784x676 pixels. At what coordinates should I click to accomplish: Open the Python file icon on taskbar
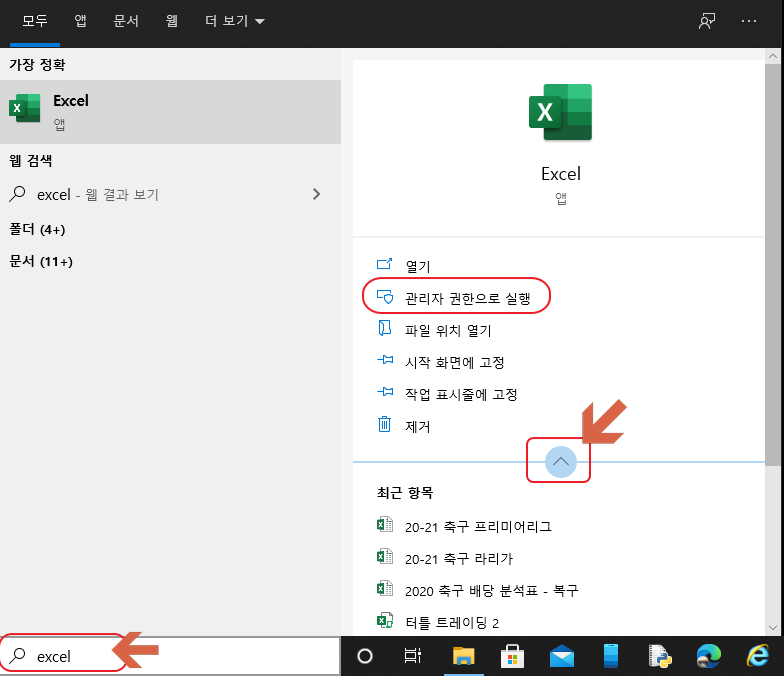660,656
